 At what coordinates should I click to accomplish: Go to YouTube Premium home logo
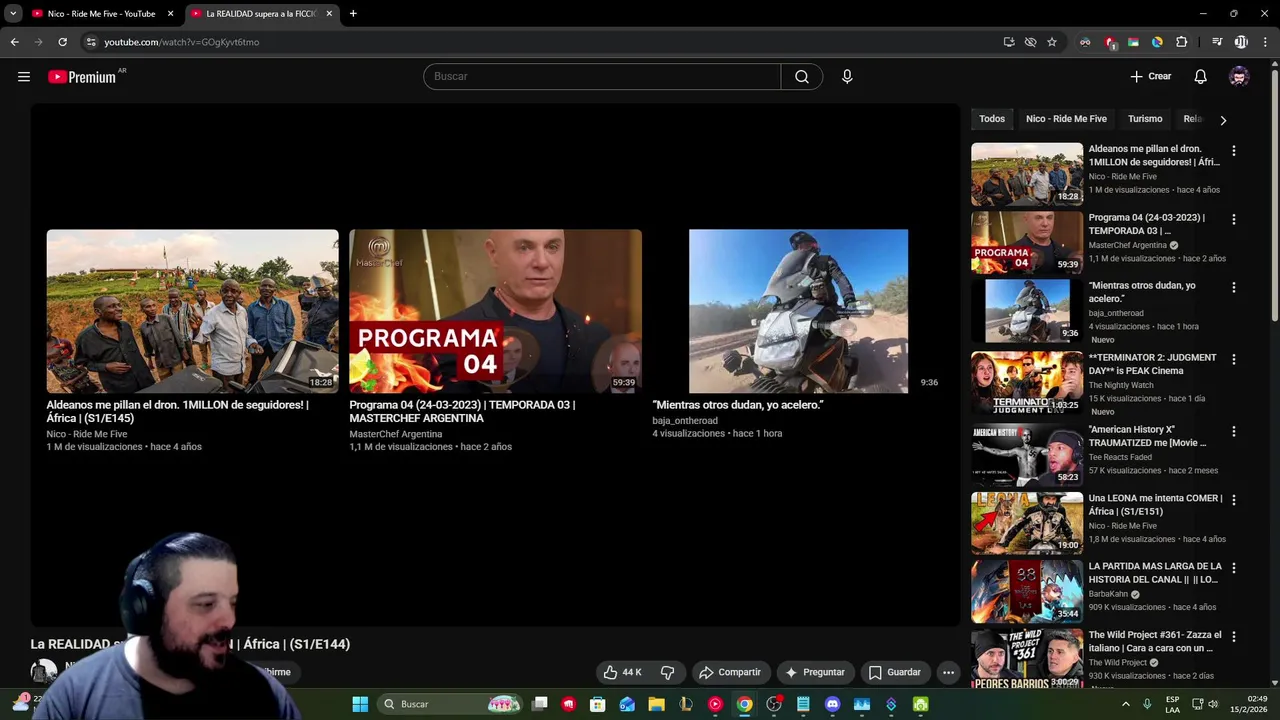click(82, 77)
